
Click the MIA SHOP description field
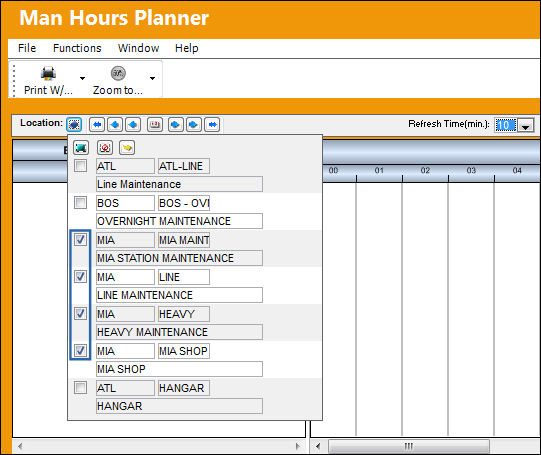(x=179, y=369)
